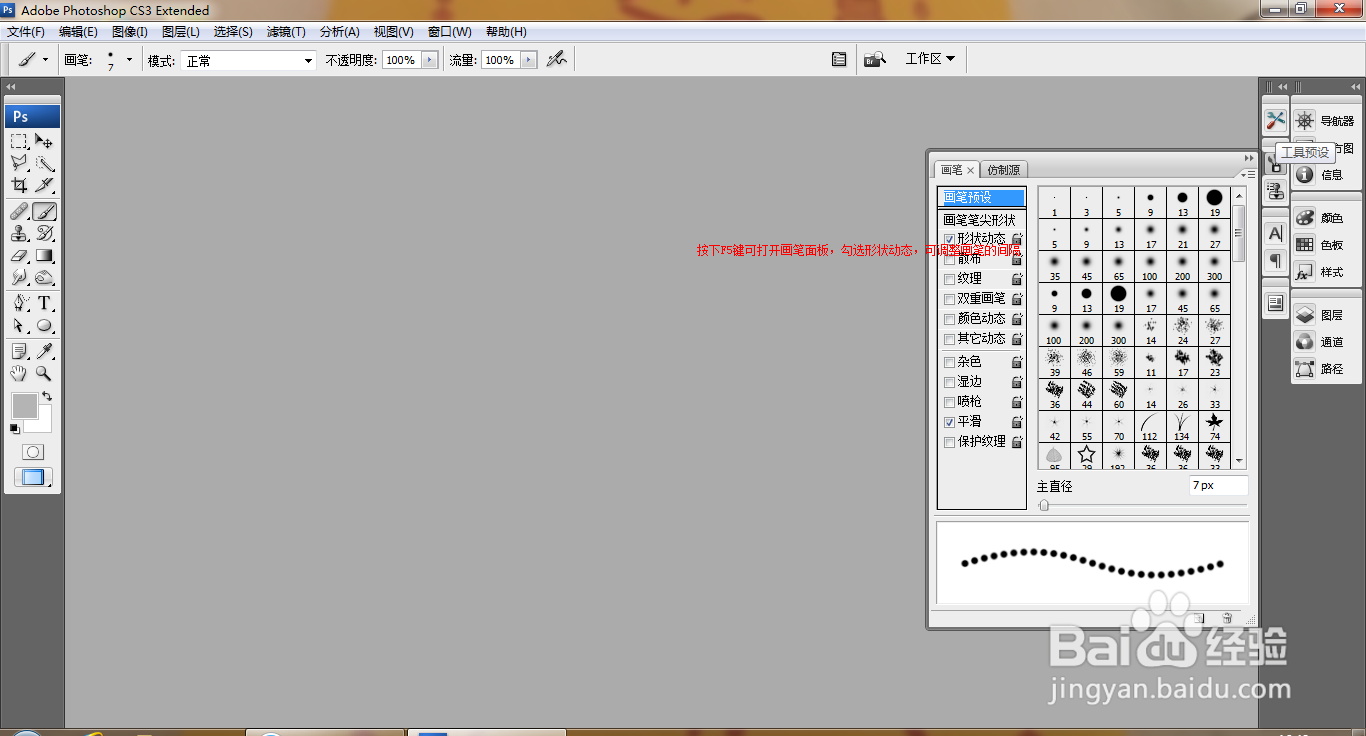Open the brush preset picker arrow
Viewport: 1366px width, 736px height.
tap(129, 60)
